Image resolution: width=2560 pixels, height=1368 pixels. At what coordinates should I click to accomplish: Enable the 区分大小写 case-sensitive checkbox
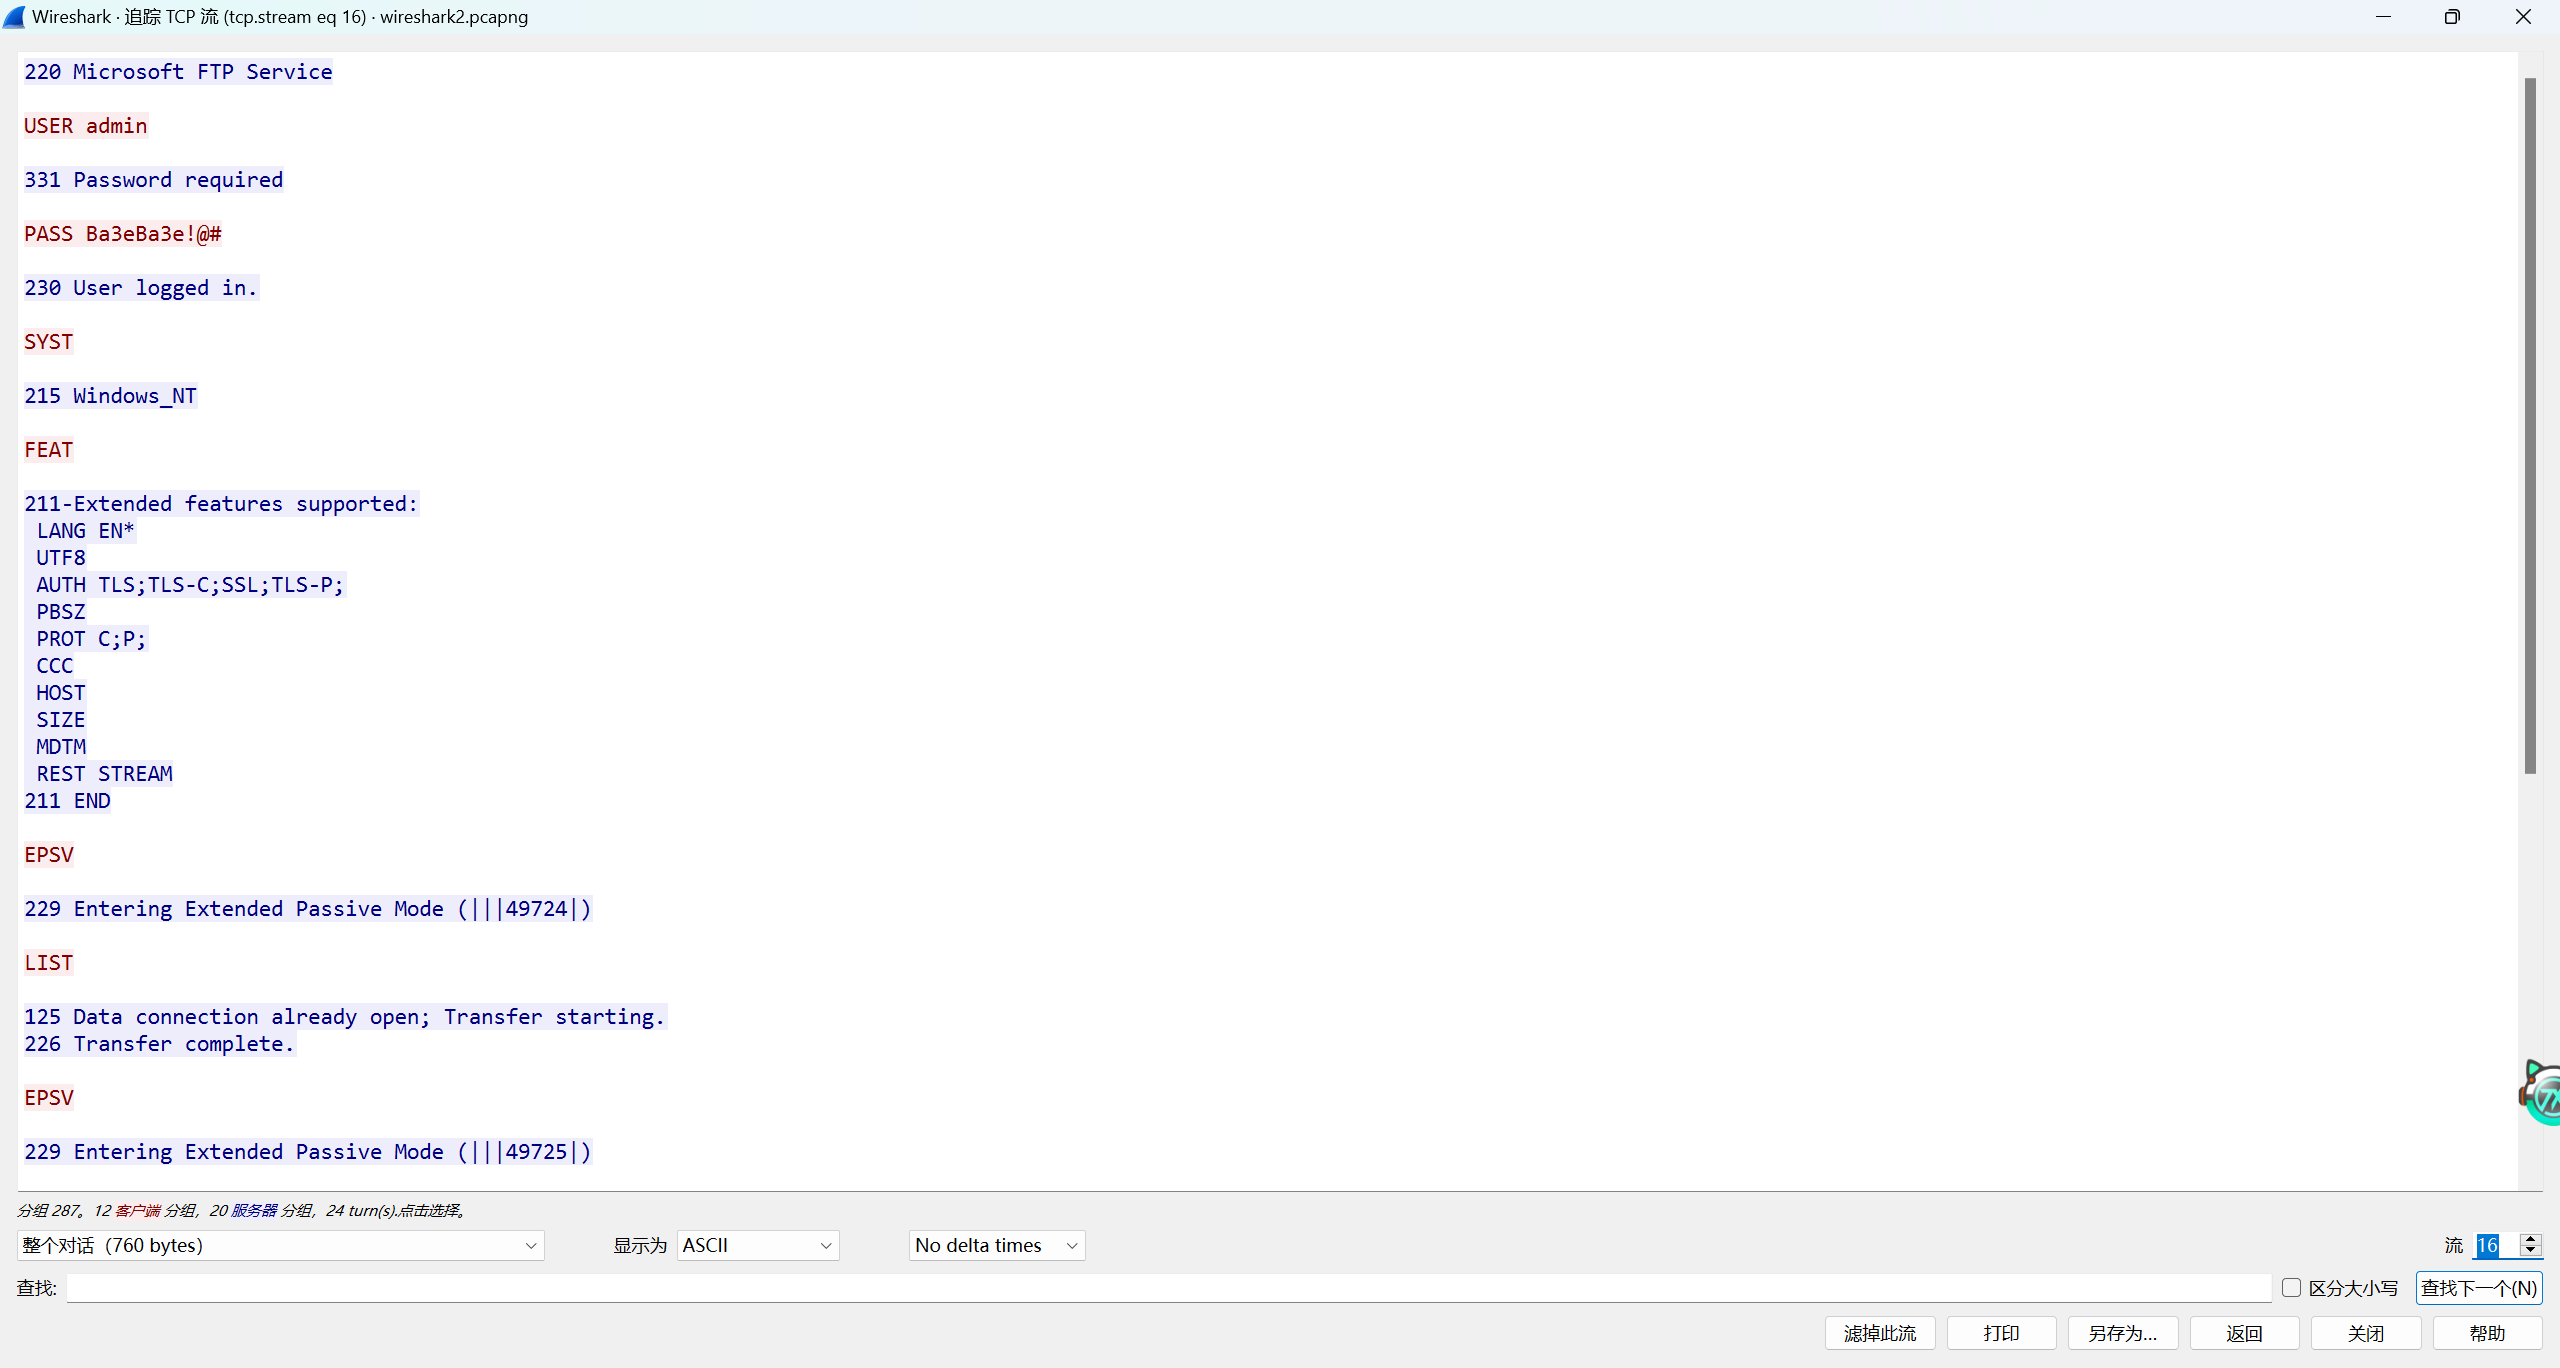click(2292, 1288)
